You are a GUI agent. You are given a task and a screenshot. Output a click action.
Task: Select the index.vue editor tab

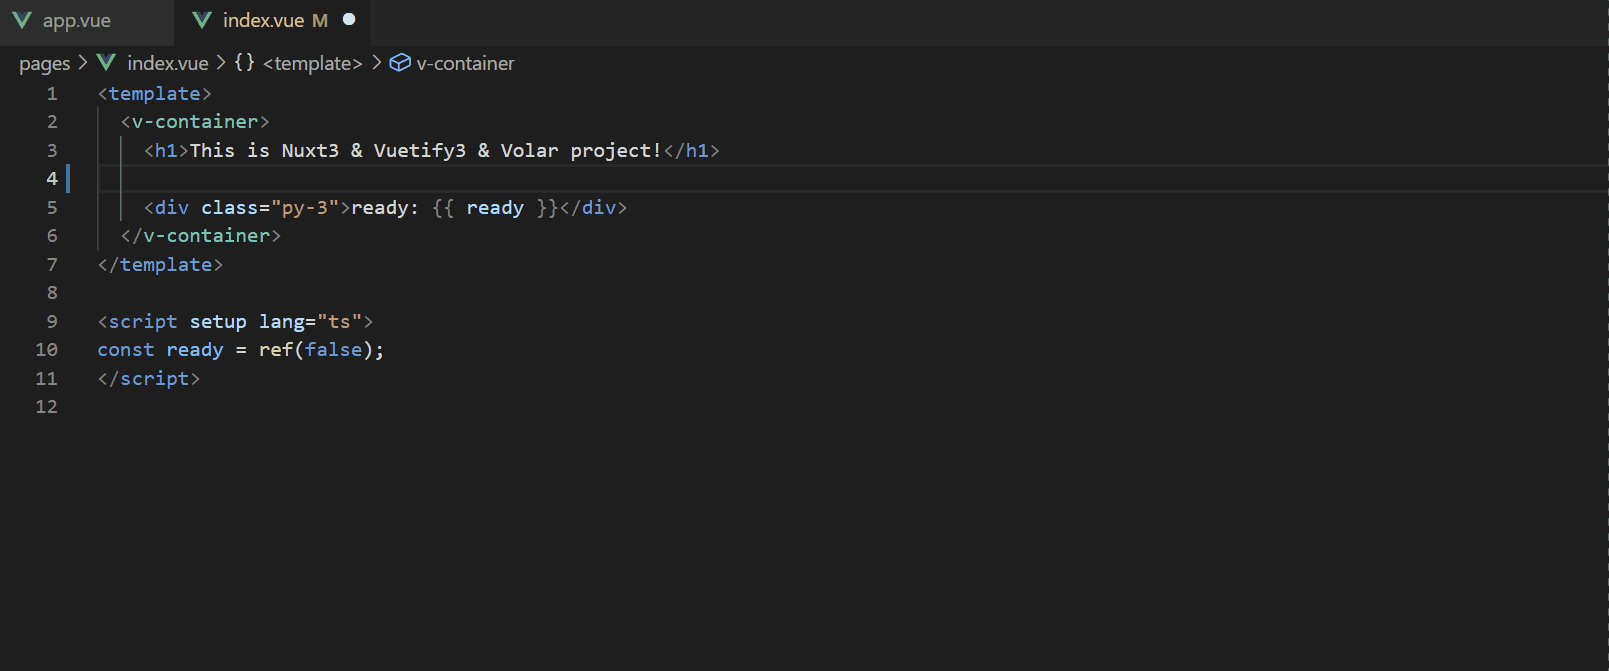tap(272, 21)
